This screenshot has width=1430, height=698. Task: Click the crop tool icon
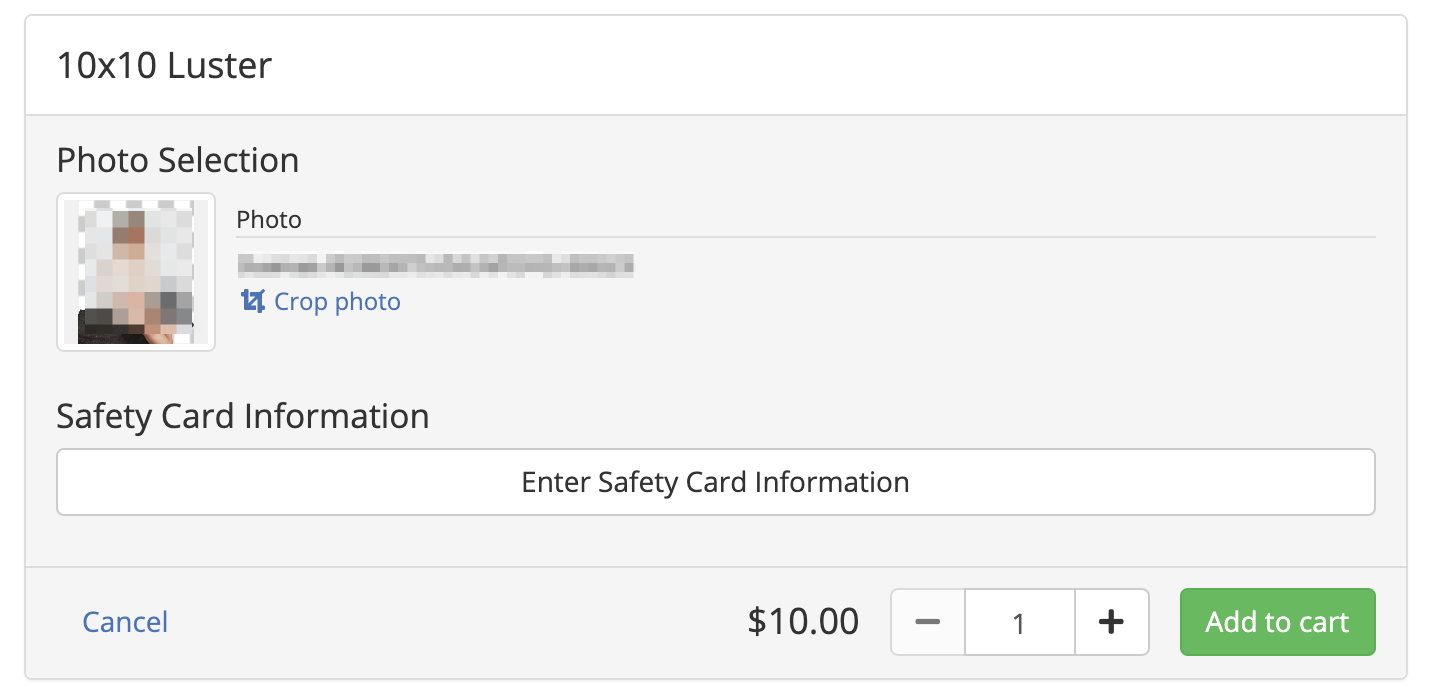253,301
